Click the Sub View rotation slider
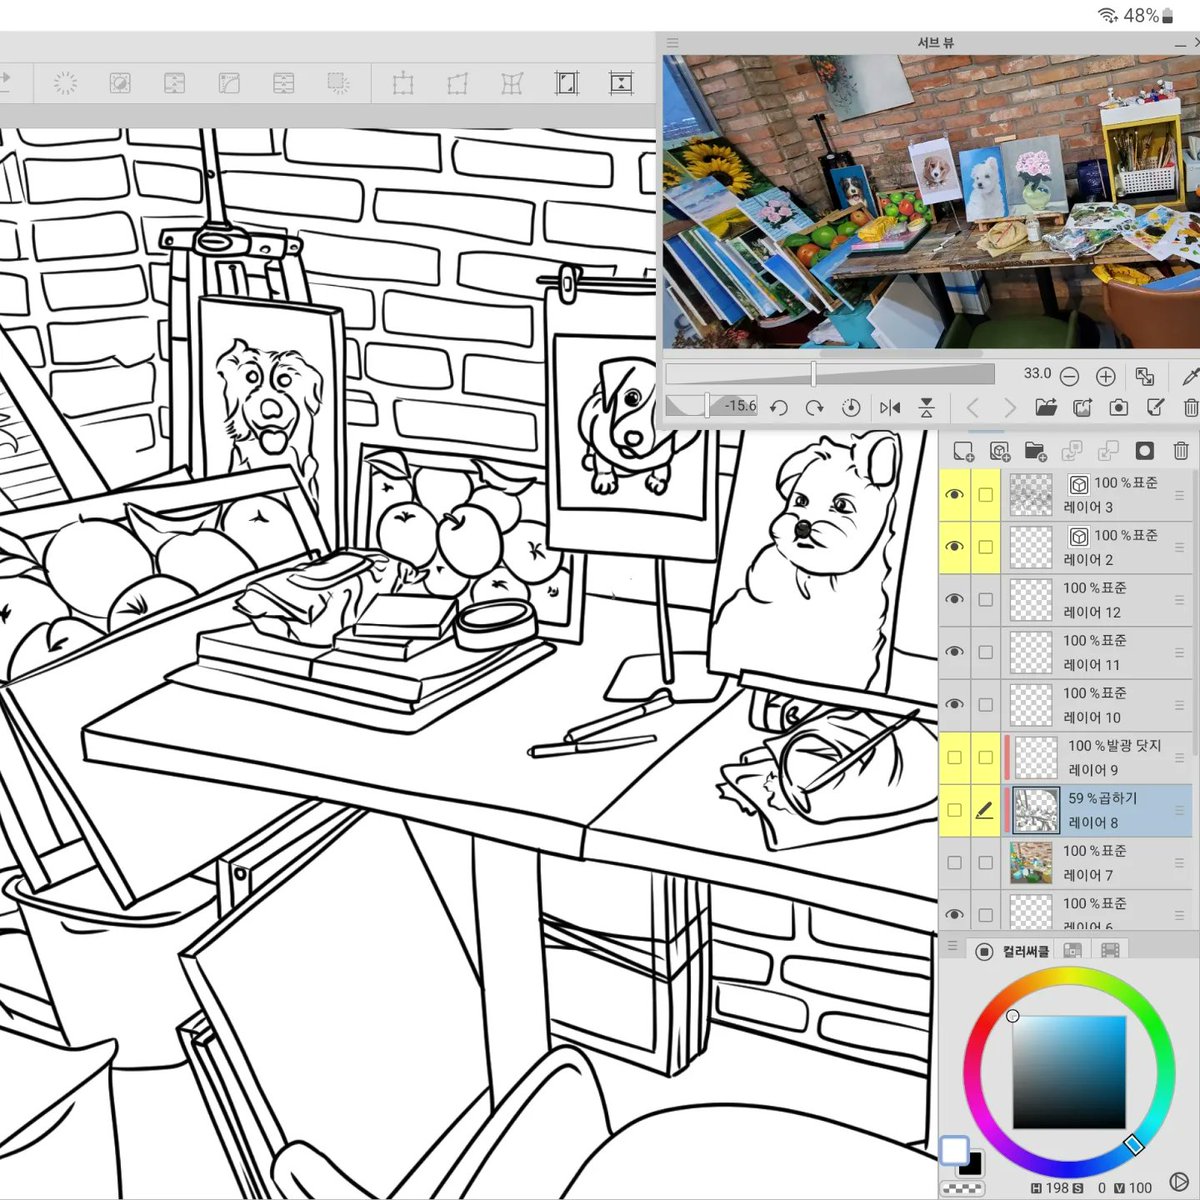This screenshot has width=1200, height=1200. coord(712,406)
